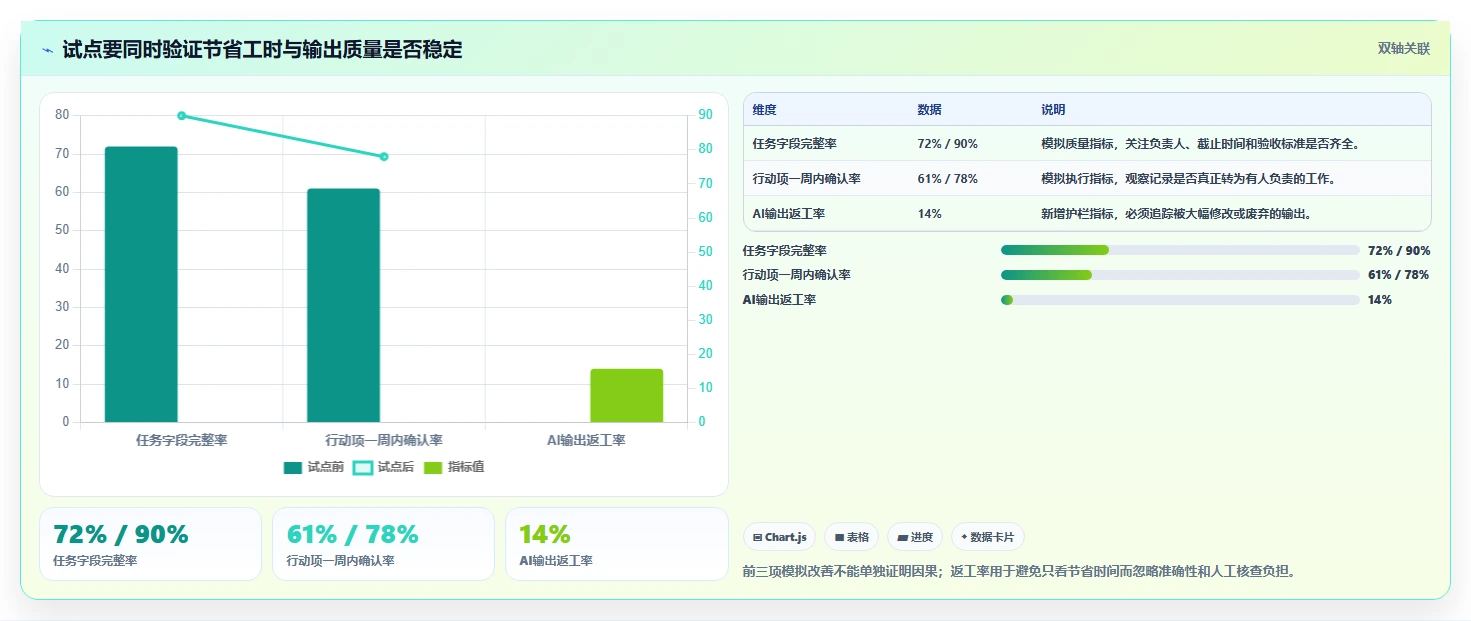Screen dimensions: 1471x621
Task: Click the AI输出返工率 progress bar
Action: pyautogui.click(x=1180, y=300)
